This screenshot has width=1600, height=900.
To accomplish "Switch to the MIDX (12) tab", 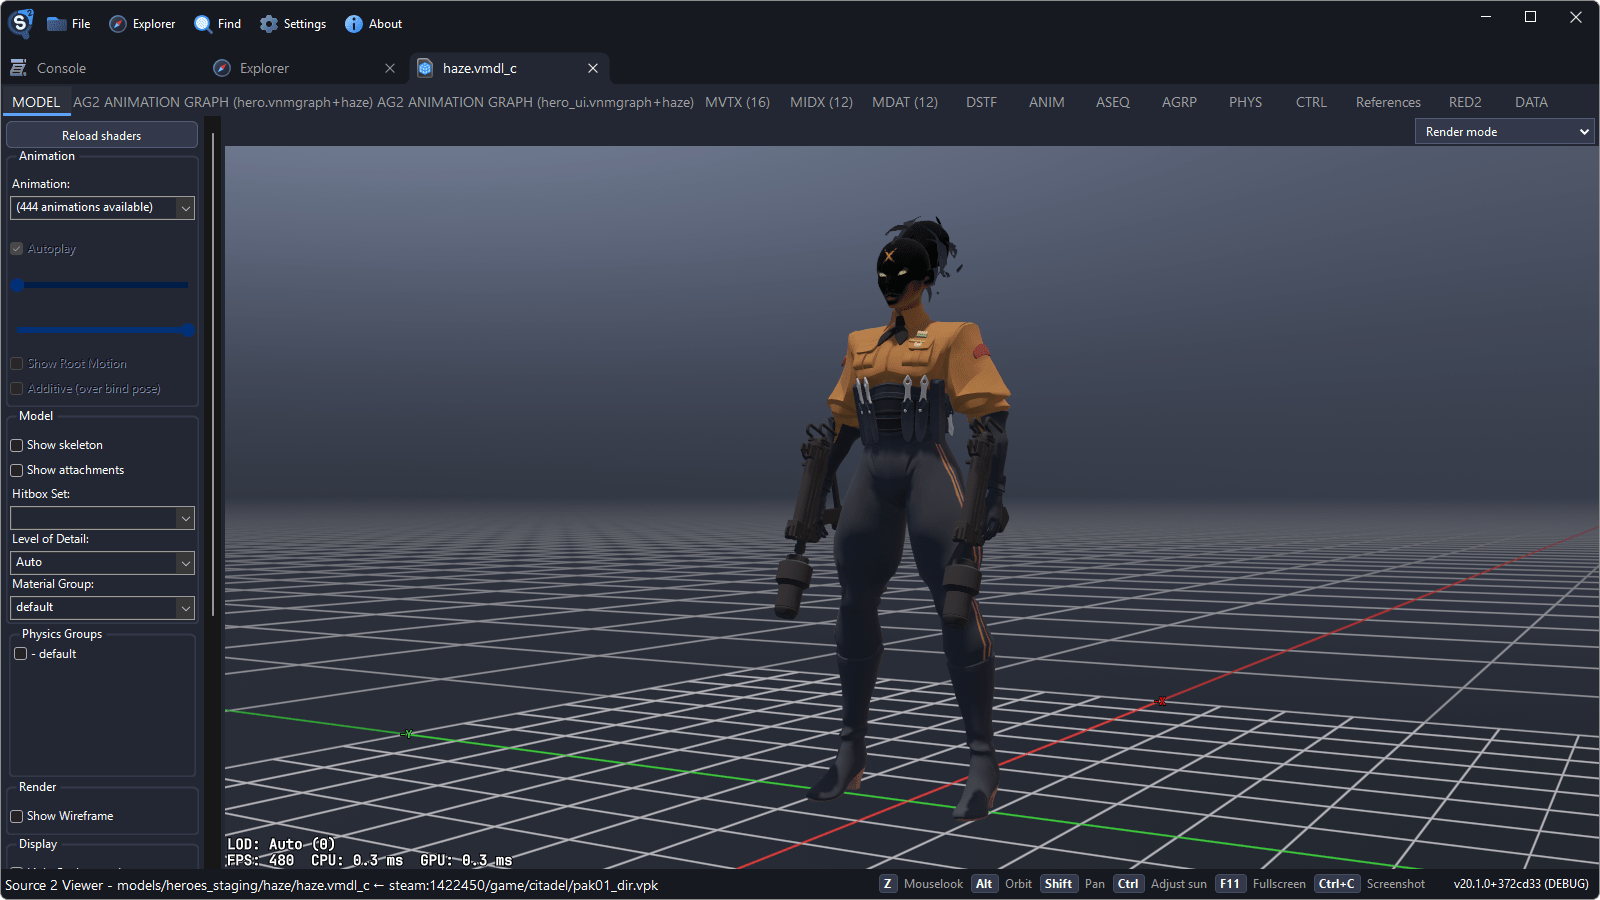I will (x=821, y=102).
